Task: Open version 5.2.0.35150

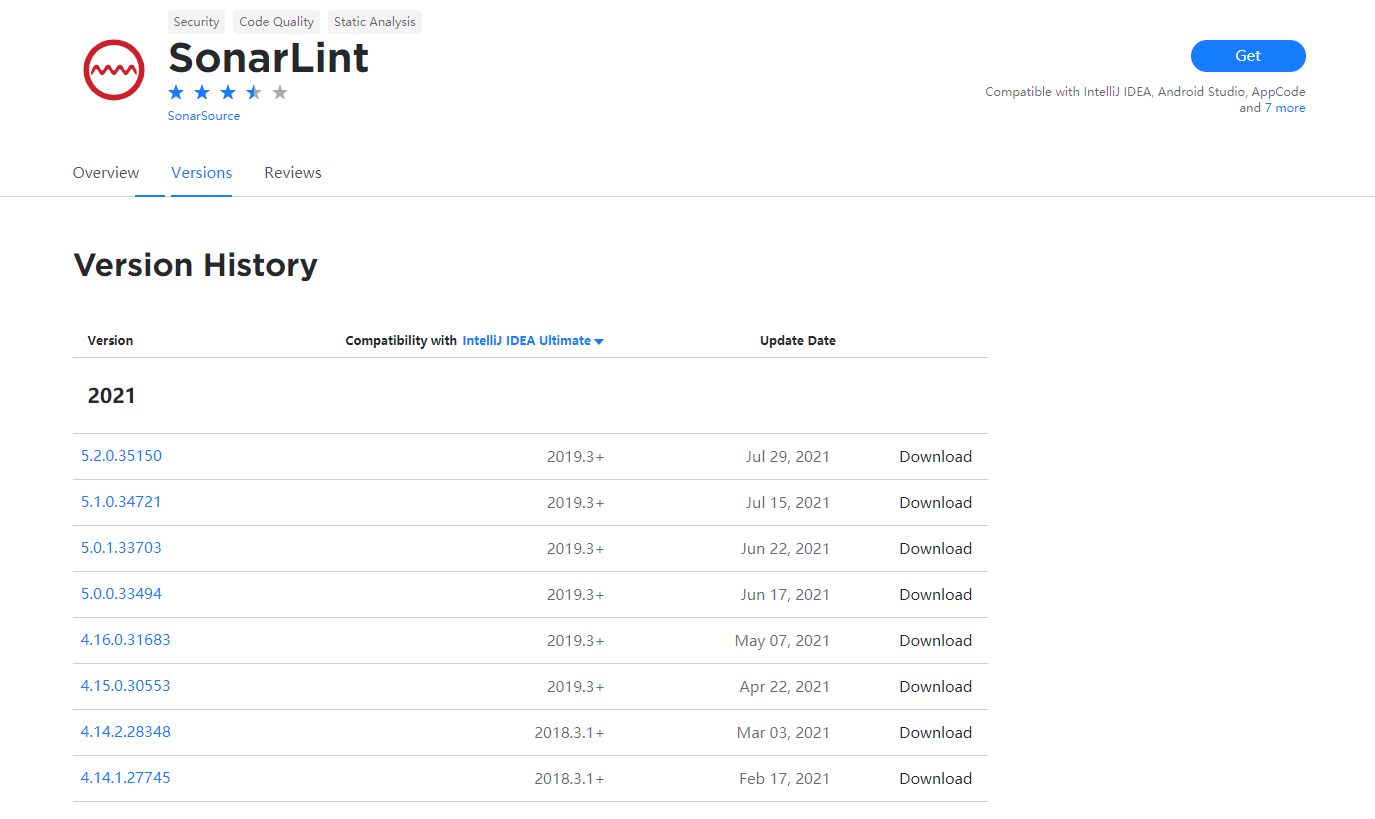Action: 121,456
